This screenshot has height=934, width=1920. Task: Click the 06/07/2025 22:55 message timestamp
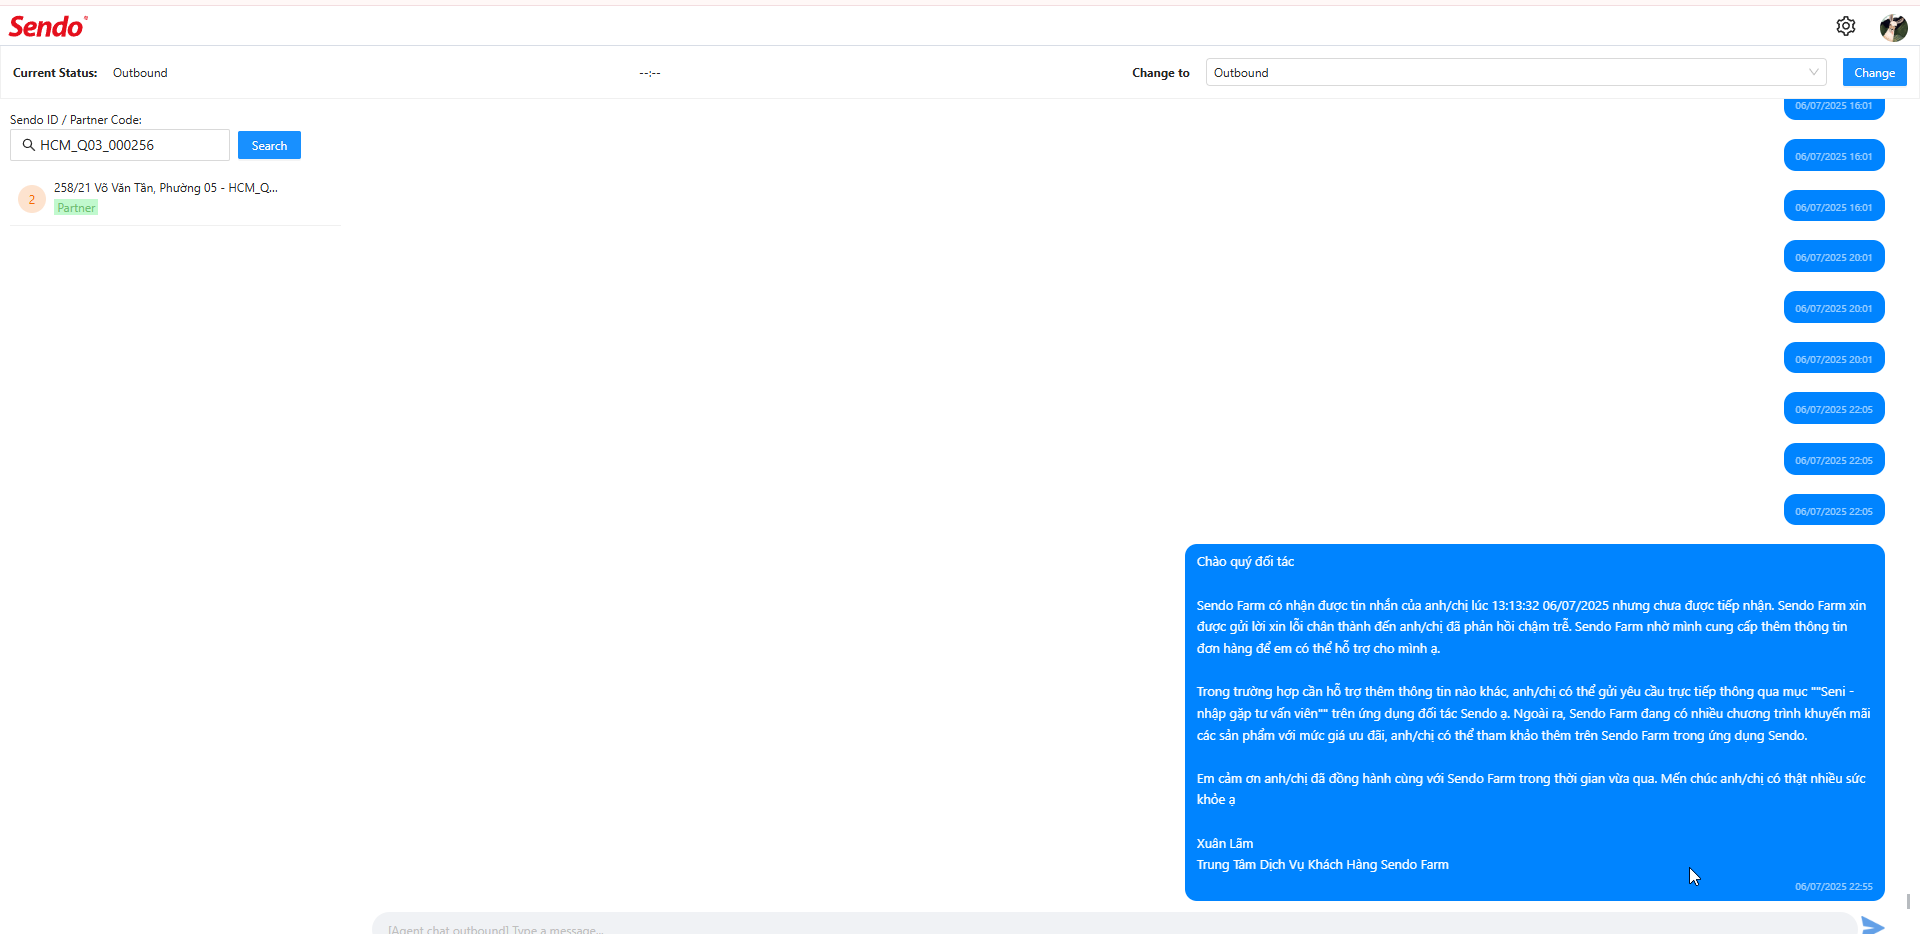coord(1833,887)
